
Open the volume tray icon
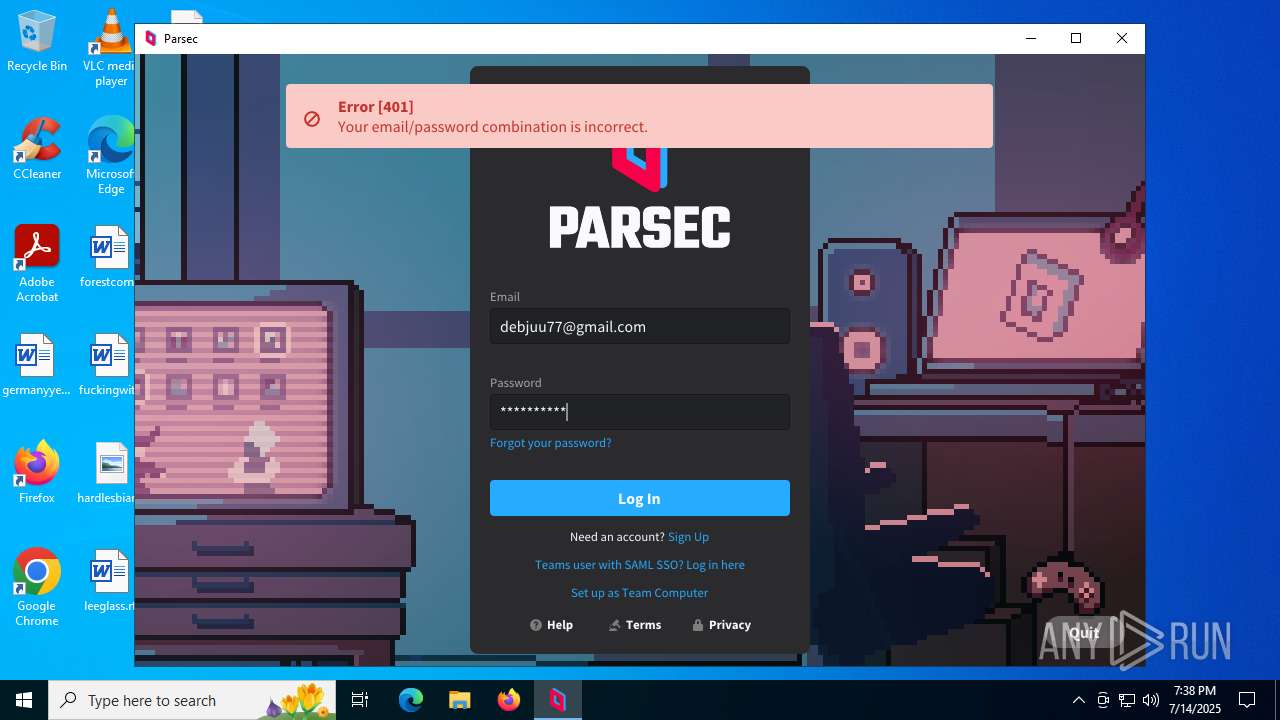(1151, 700)
